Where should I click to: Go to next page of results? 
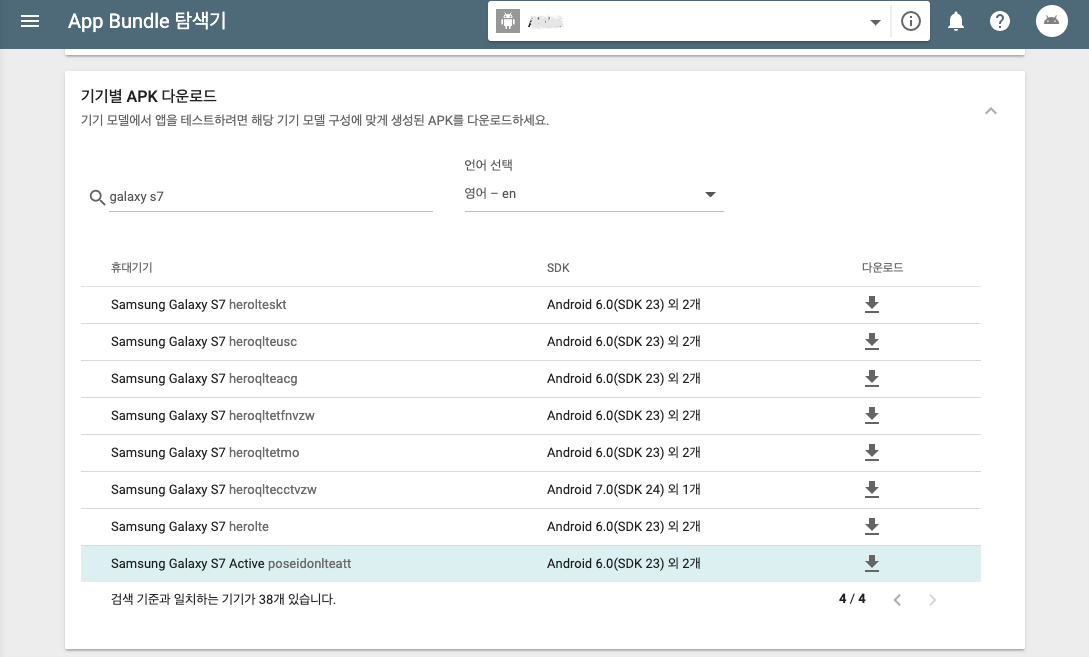tap(933, 600)
